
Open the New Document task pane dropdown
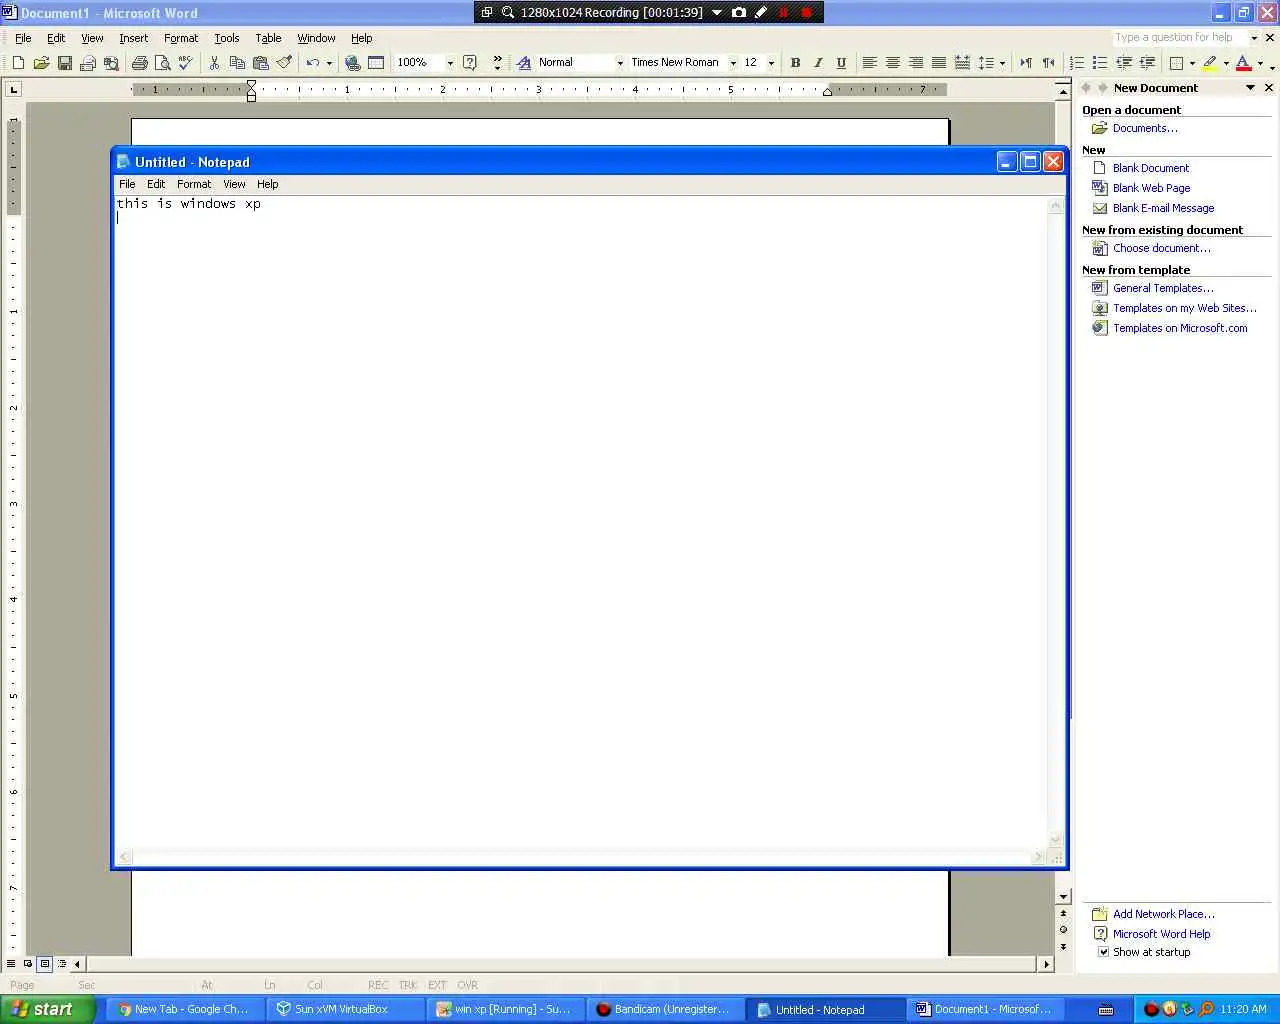tap(1250, 88)
